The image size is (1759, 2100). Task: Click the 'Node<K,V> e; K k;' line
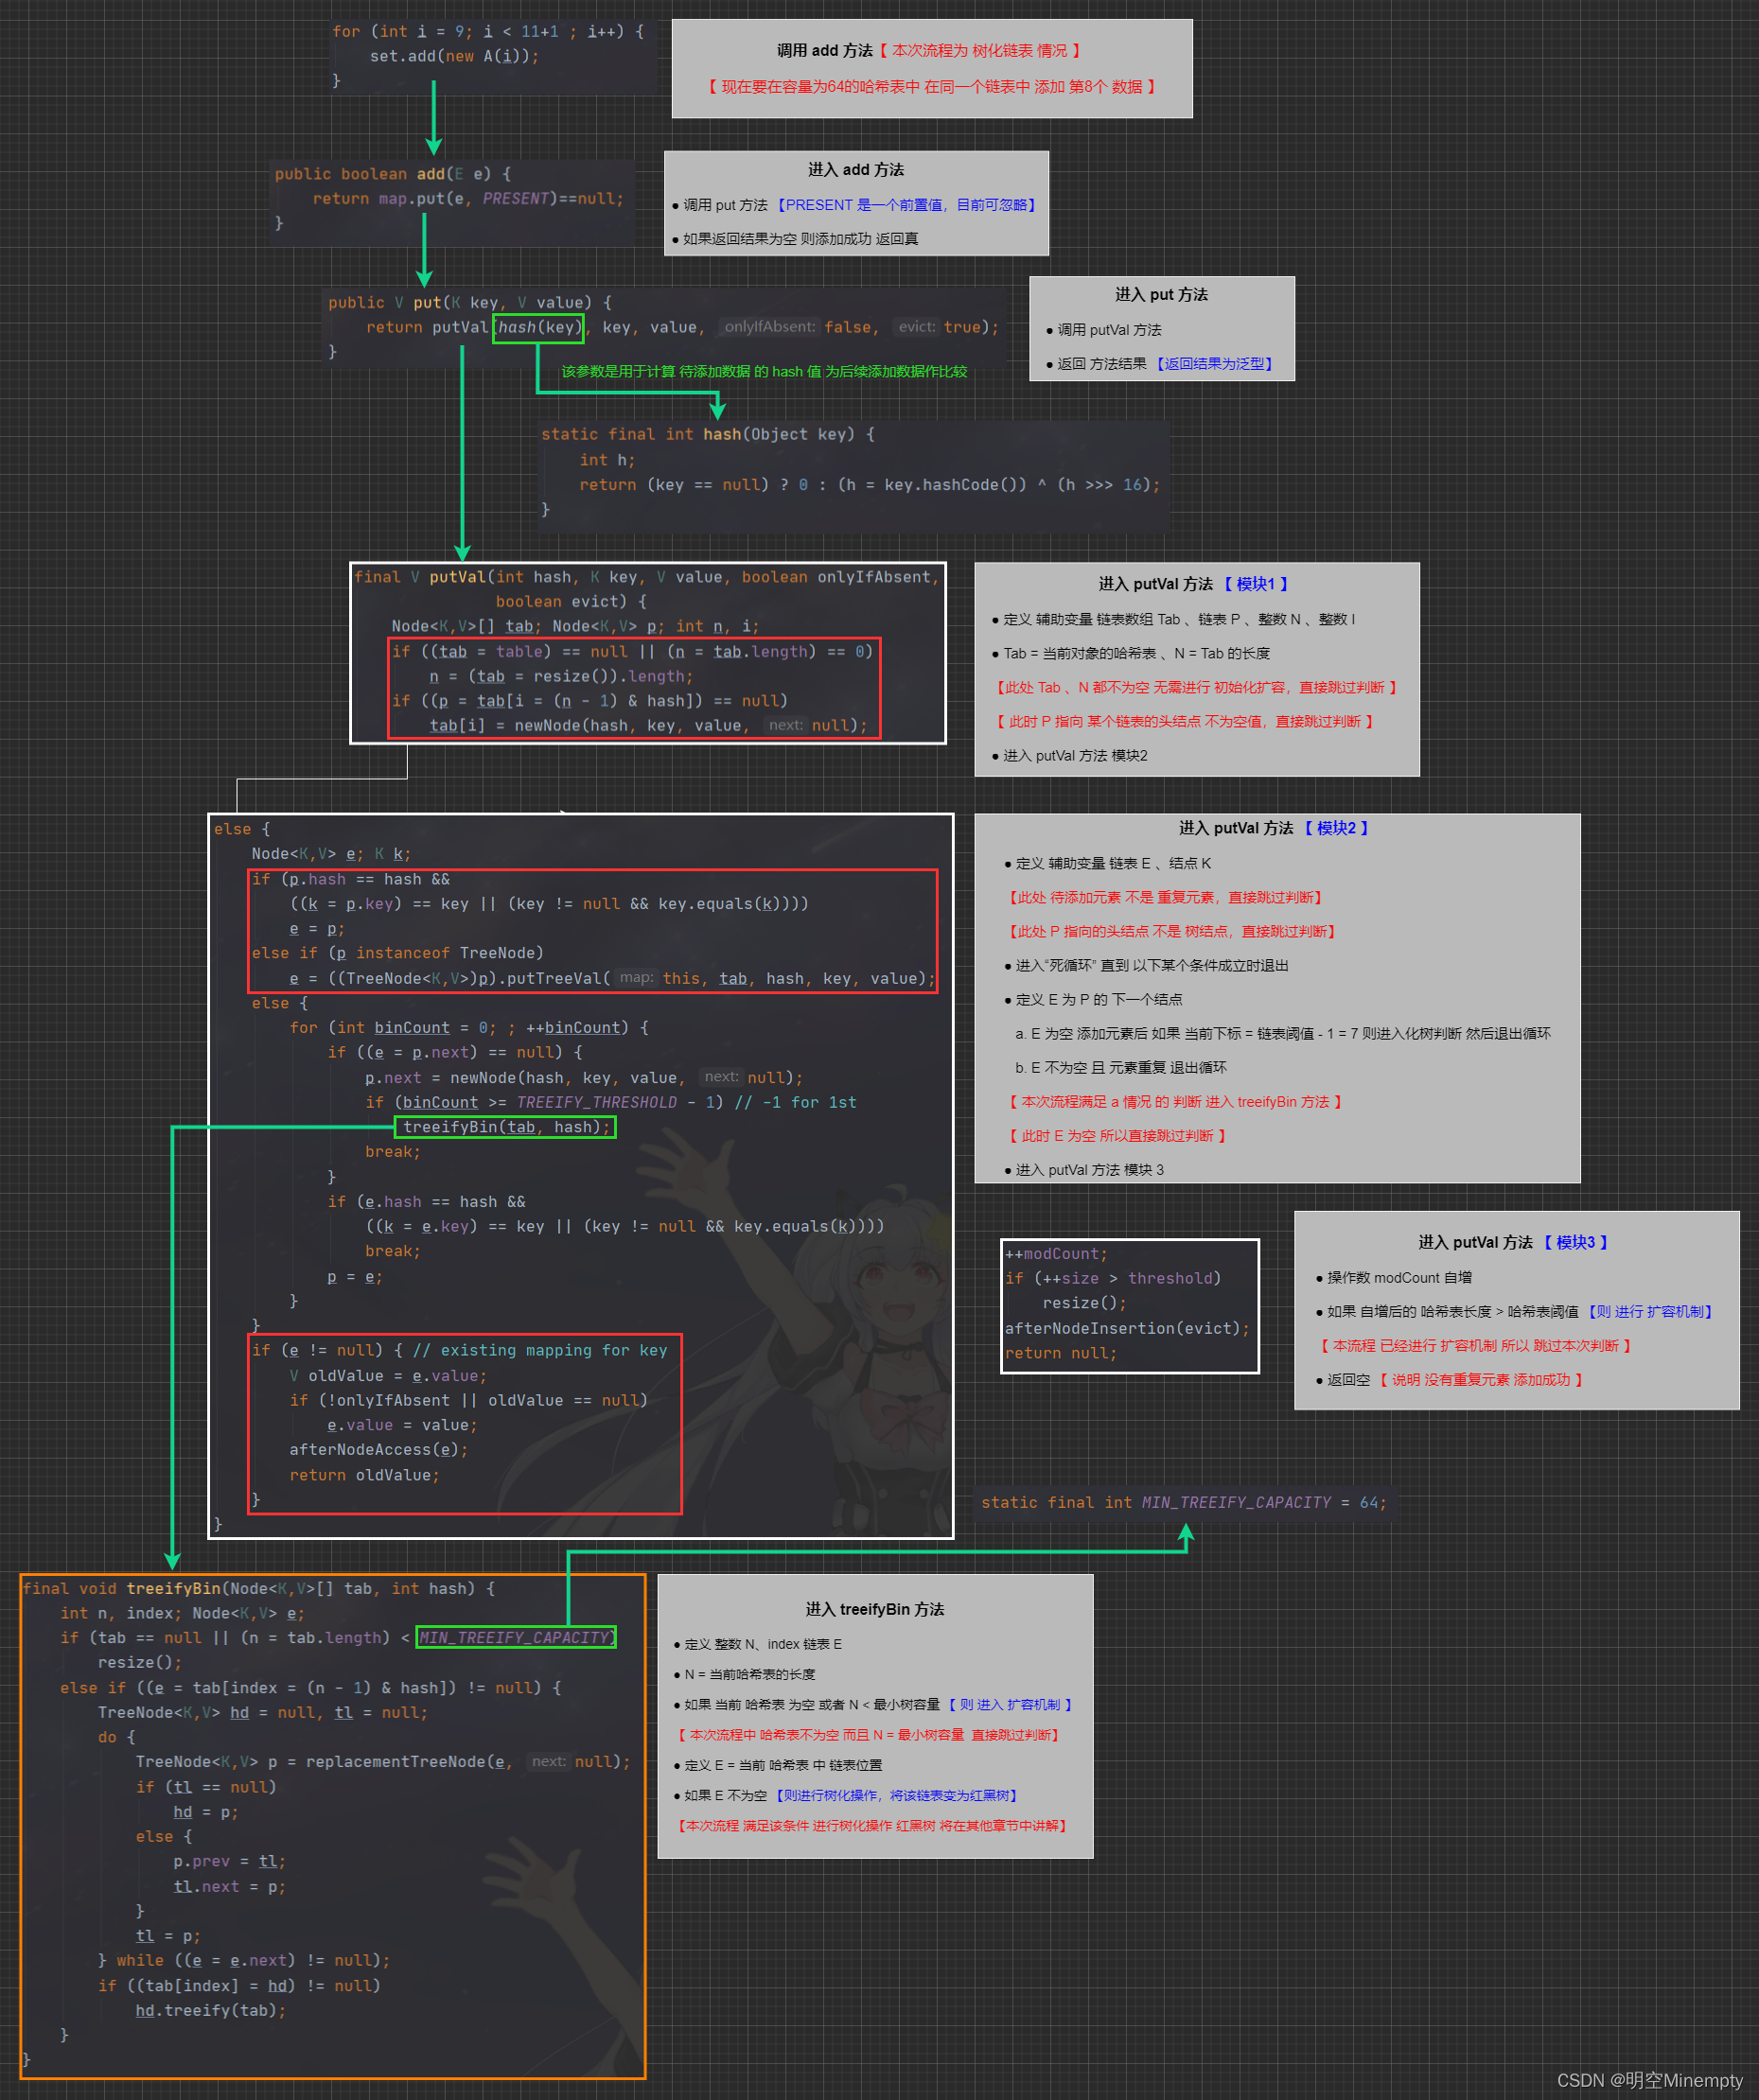click(331, 854)
